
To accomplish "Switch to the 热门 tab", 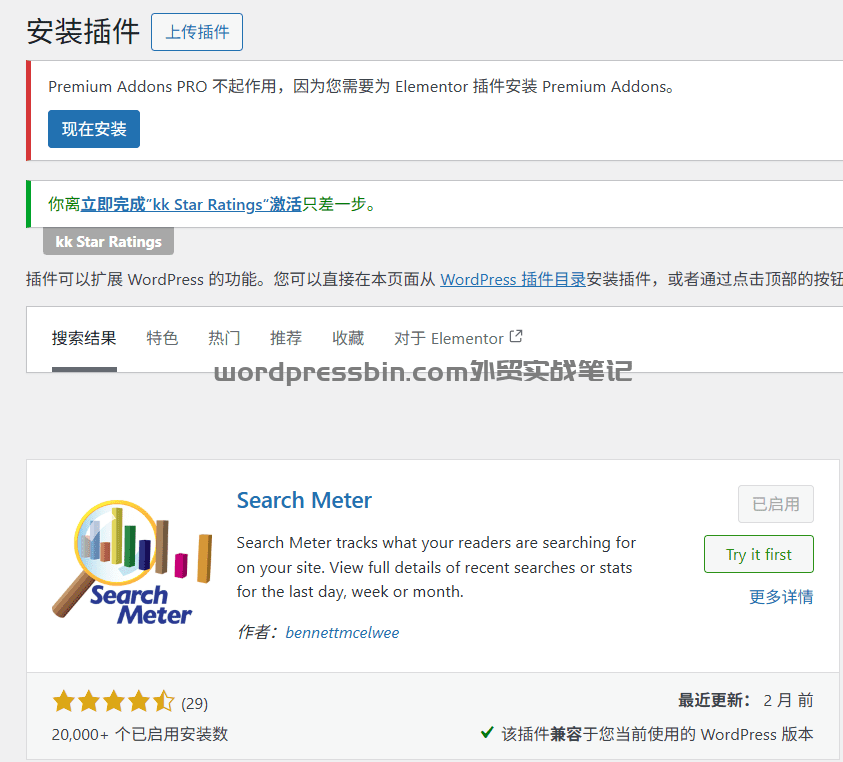I will point(224,337).
